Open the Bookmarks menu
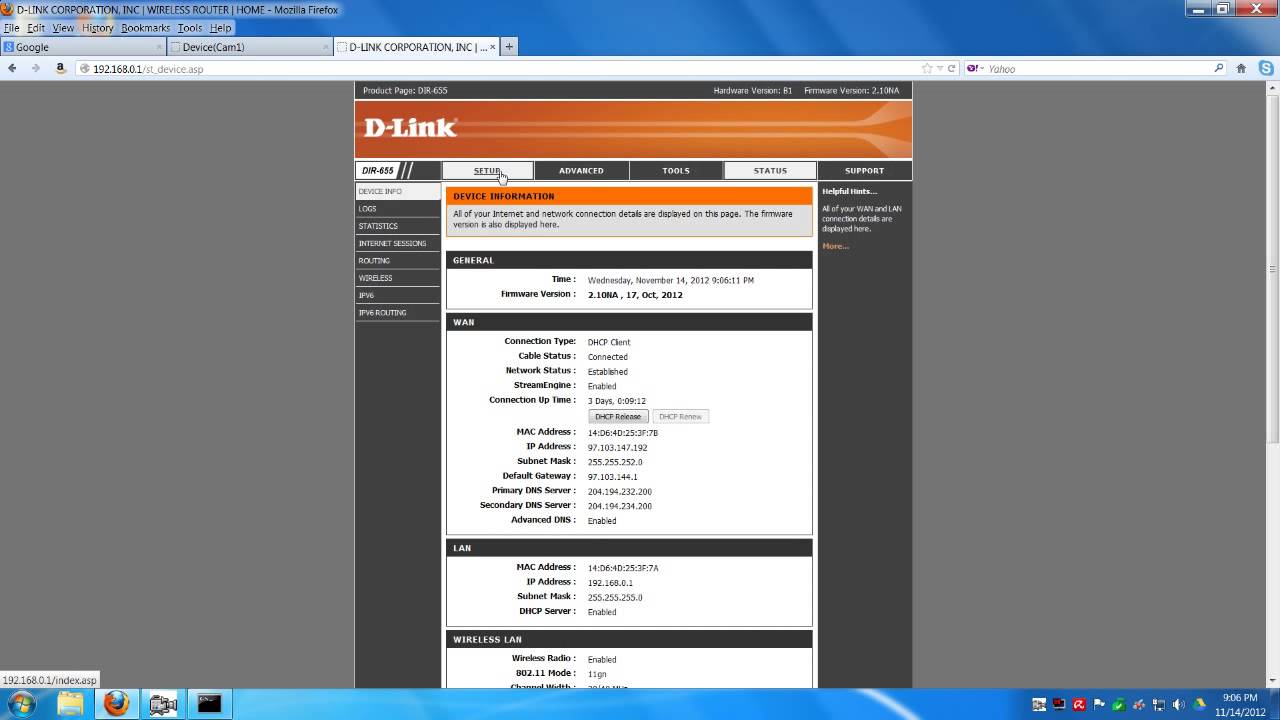 coord(146,28)
